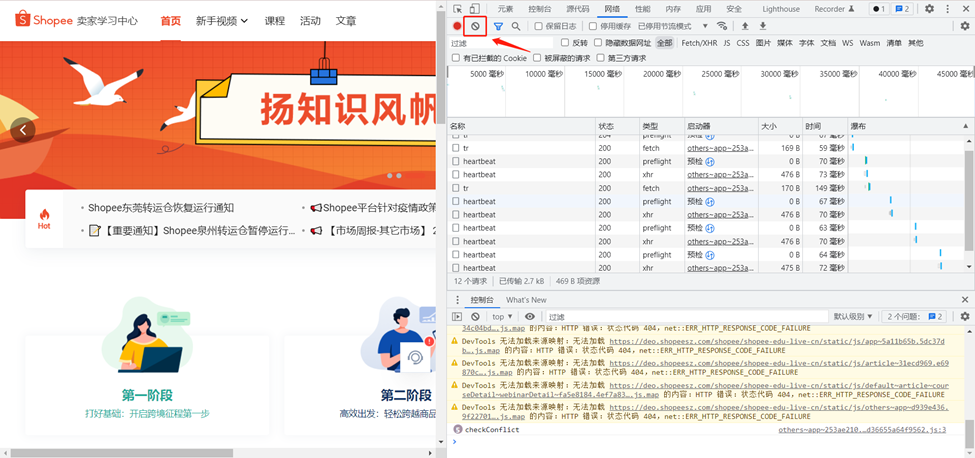Screen dimensions: 975x458
Task: Open the DevTools three-dot customize menu
Action: coord(947,9)
